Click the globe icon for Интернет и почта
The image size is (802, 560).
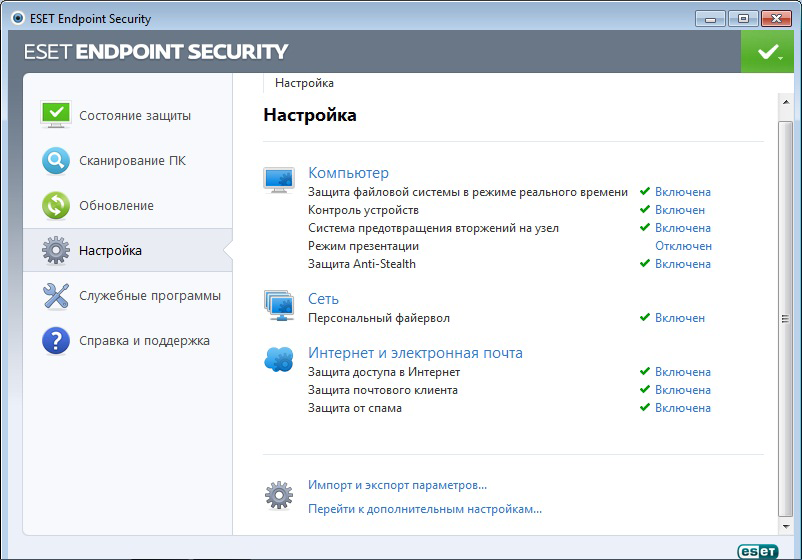[x=279, y=359]
